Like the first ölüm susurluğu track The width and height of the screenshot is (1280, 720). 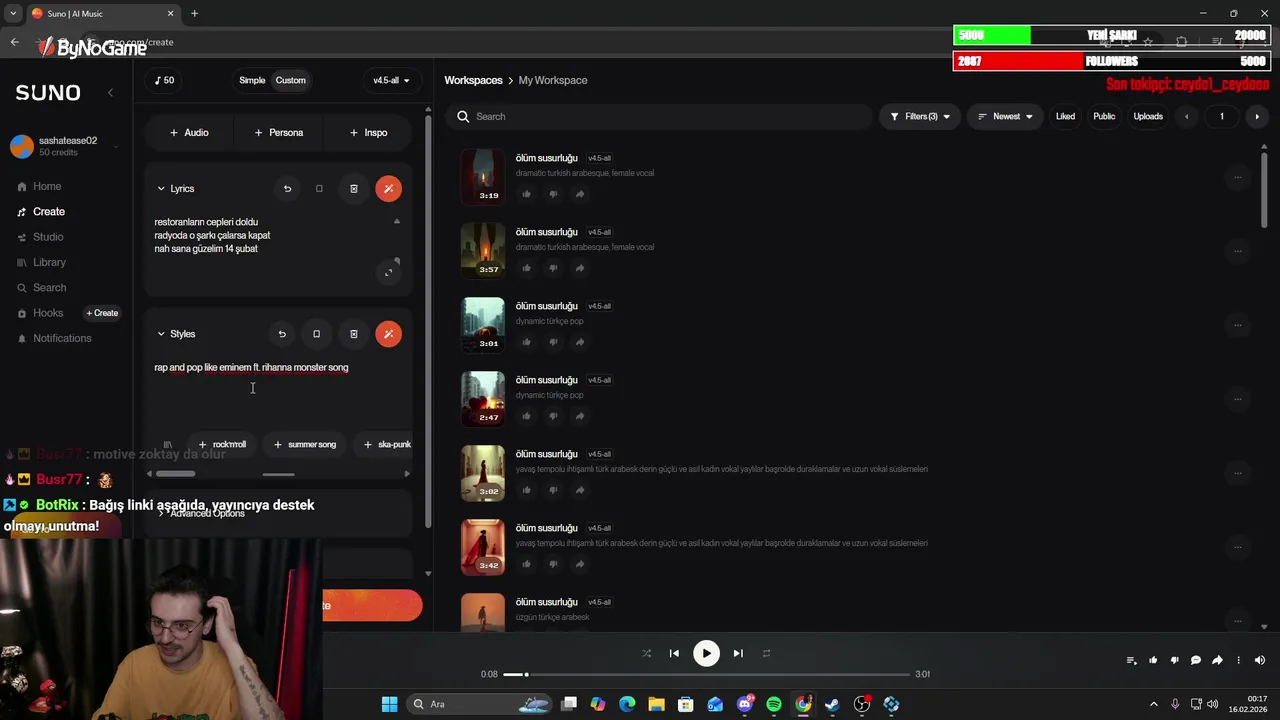[526, 194]
